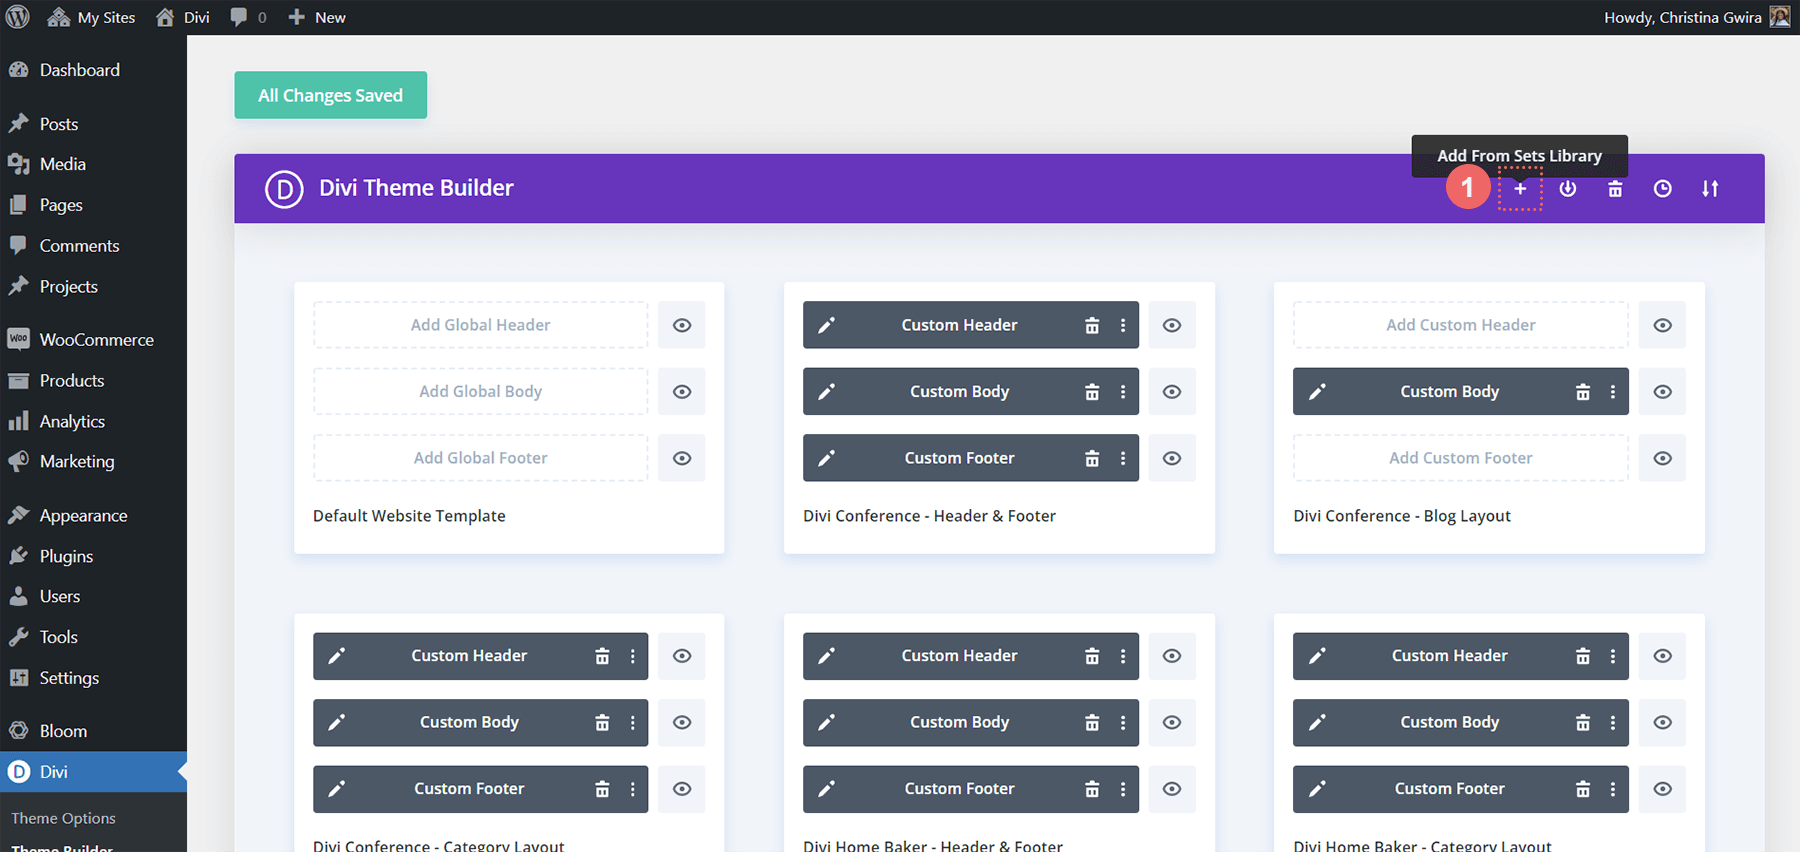Open options menu for Custom Body in Blog Layout
This screenshot has width=1800, height=852.
pyautogui.click(x=1613, y=392)
